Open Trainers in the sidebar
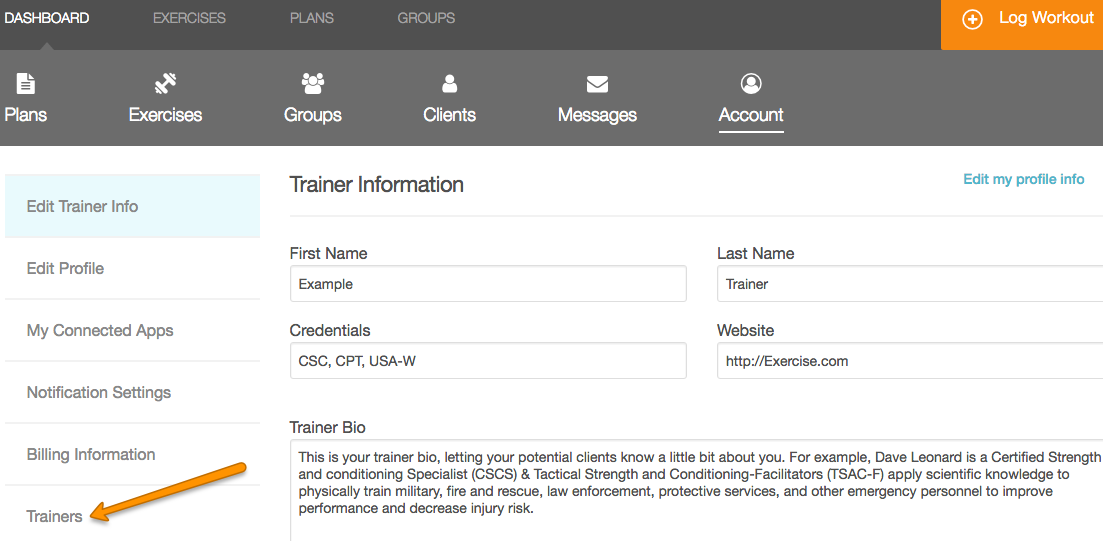Image resolution: width=1103 pixels, height=541 pixels. 132,516
